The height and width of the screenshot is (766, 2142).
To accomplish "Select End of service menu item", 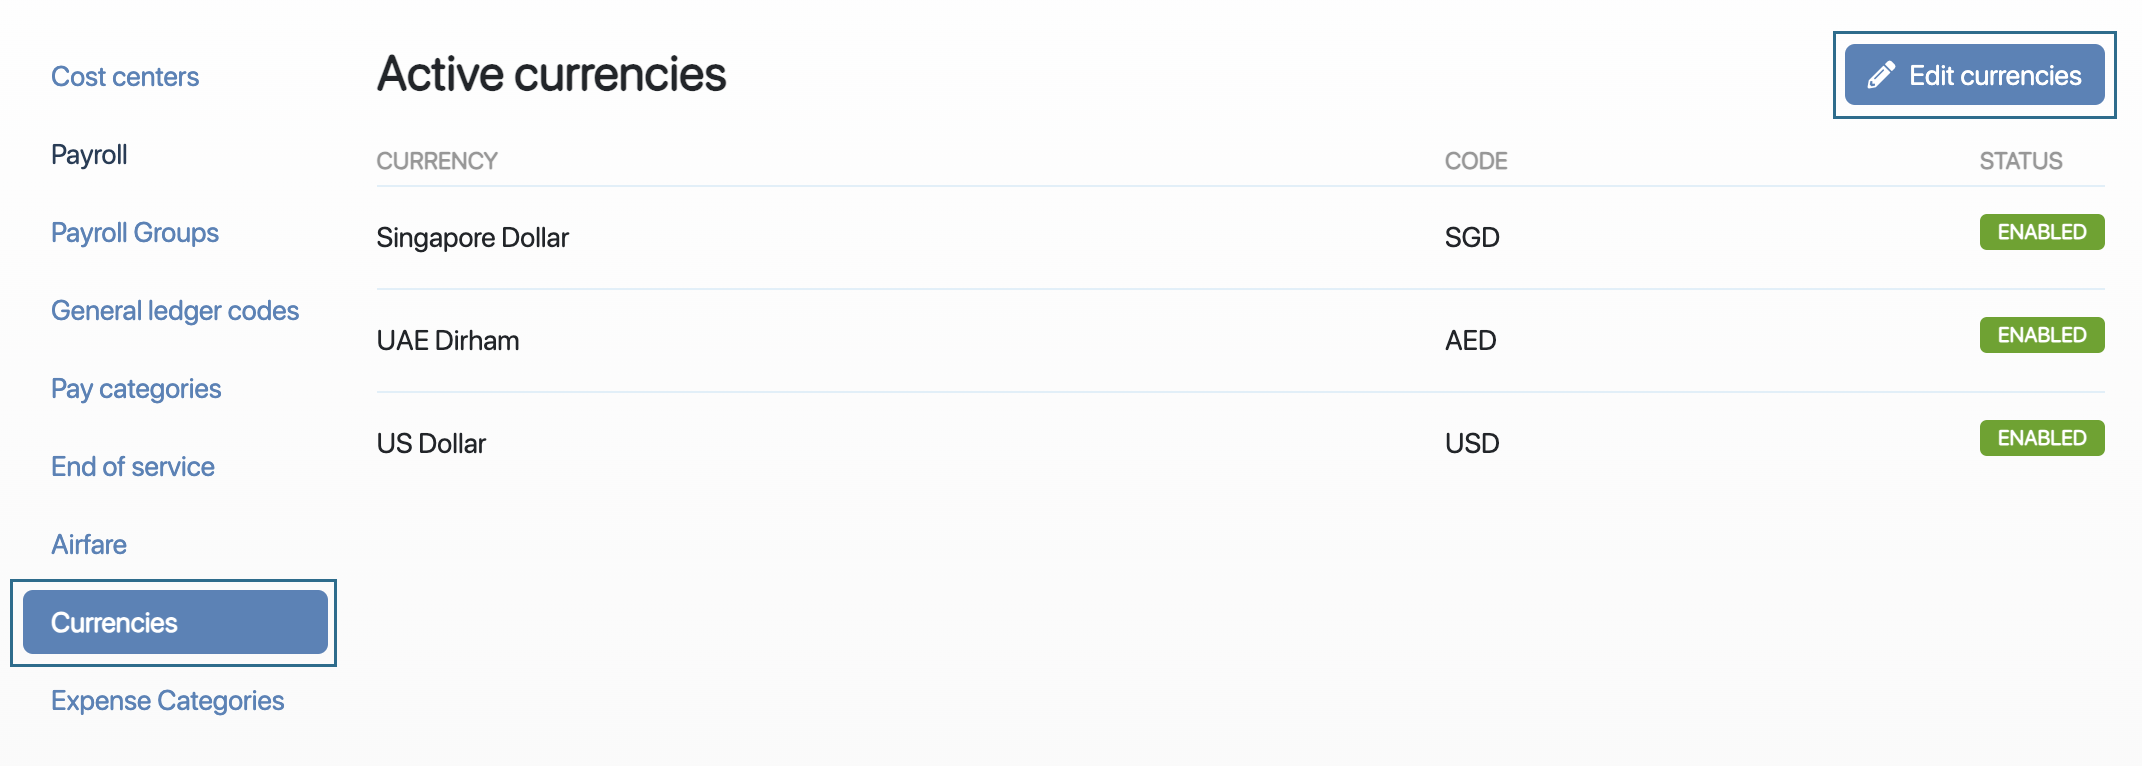I will click(133, 467).
